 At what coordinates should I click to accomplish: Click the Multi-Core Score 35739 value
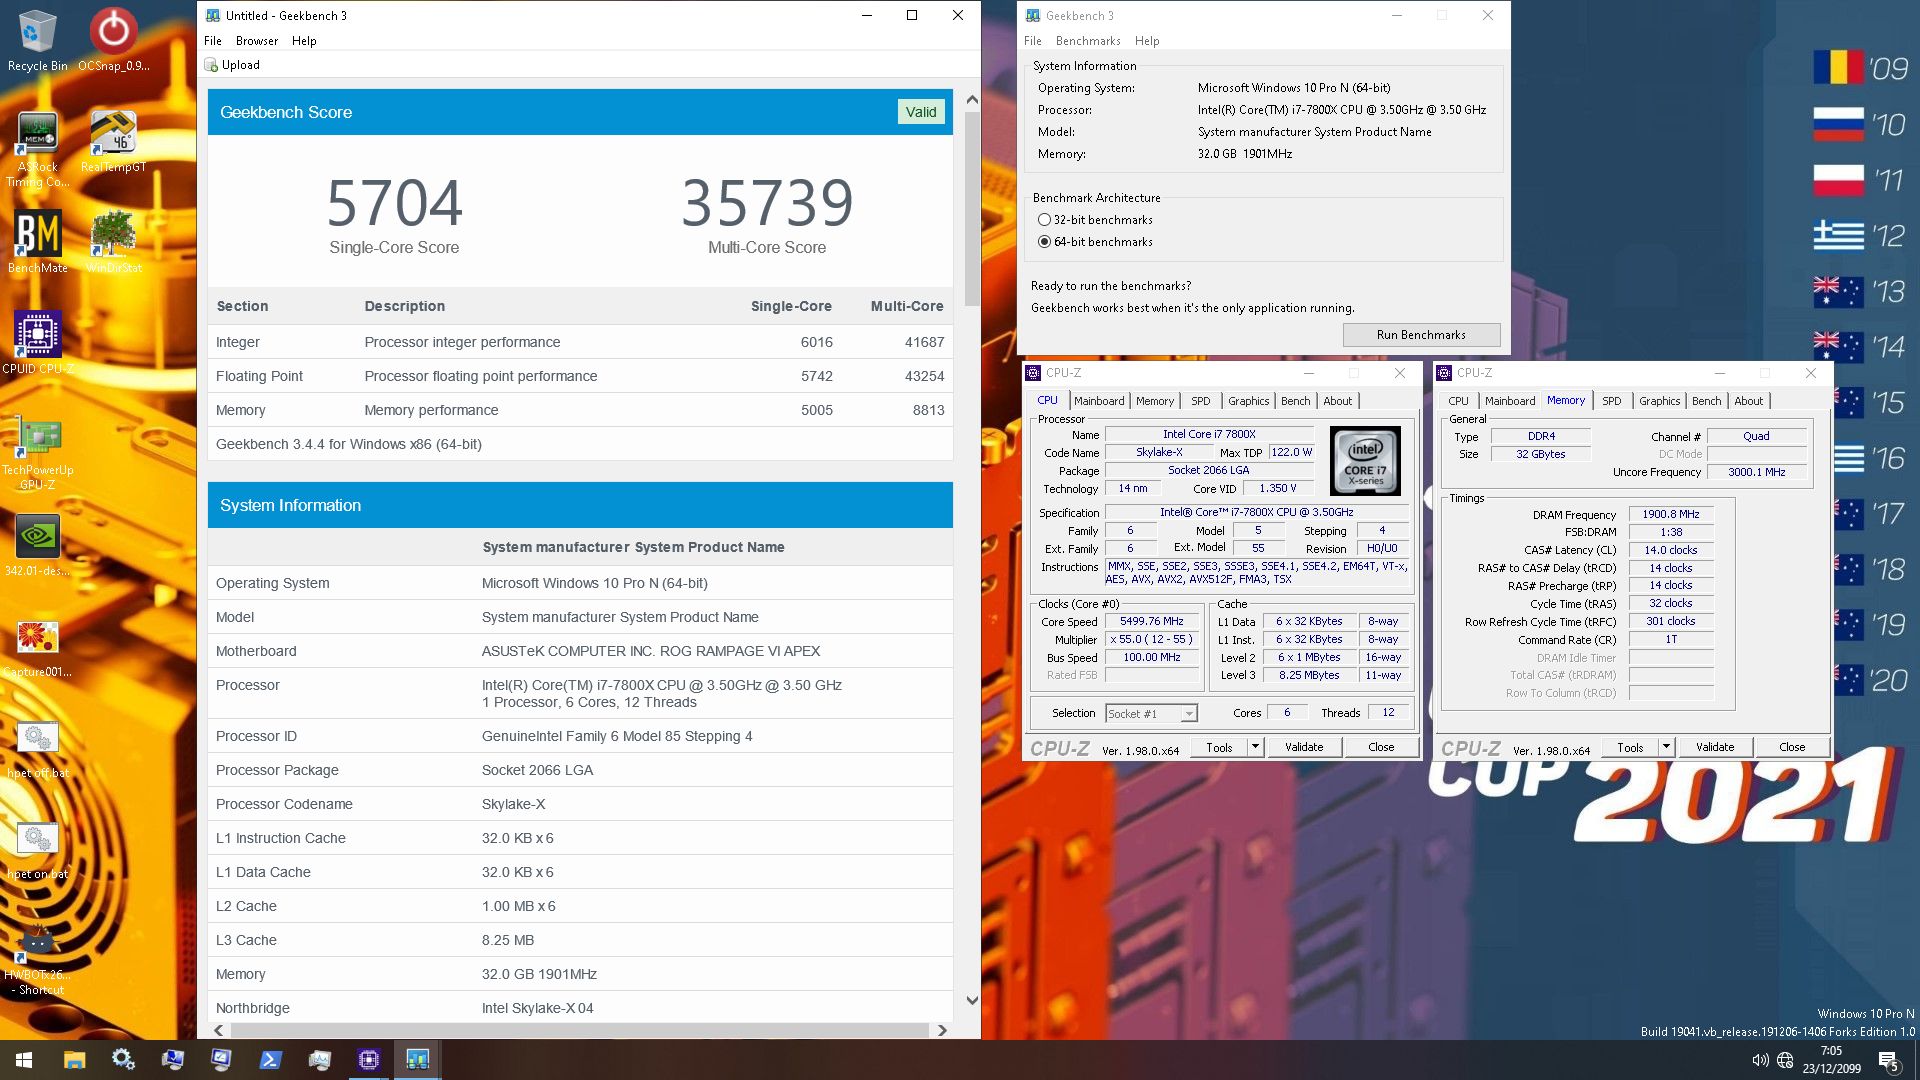[x=767, y=203]
